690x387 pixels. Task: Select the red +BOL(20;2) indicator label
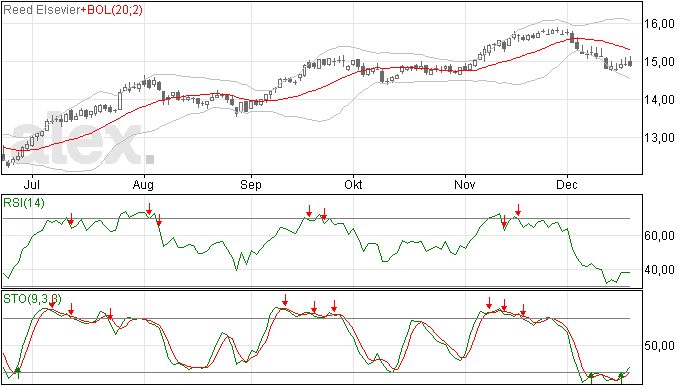coord(112,10)
